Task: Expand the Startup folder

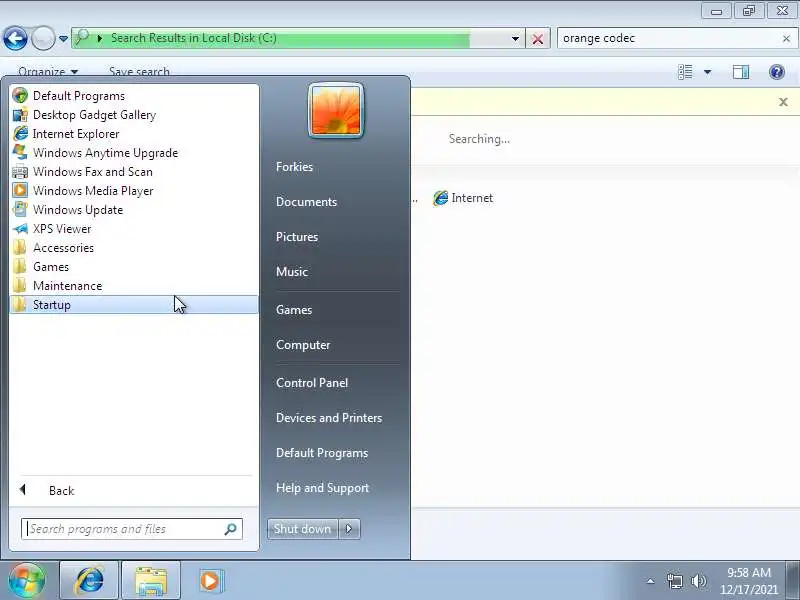Action: [x=134, y=305]
